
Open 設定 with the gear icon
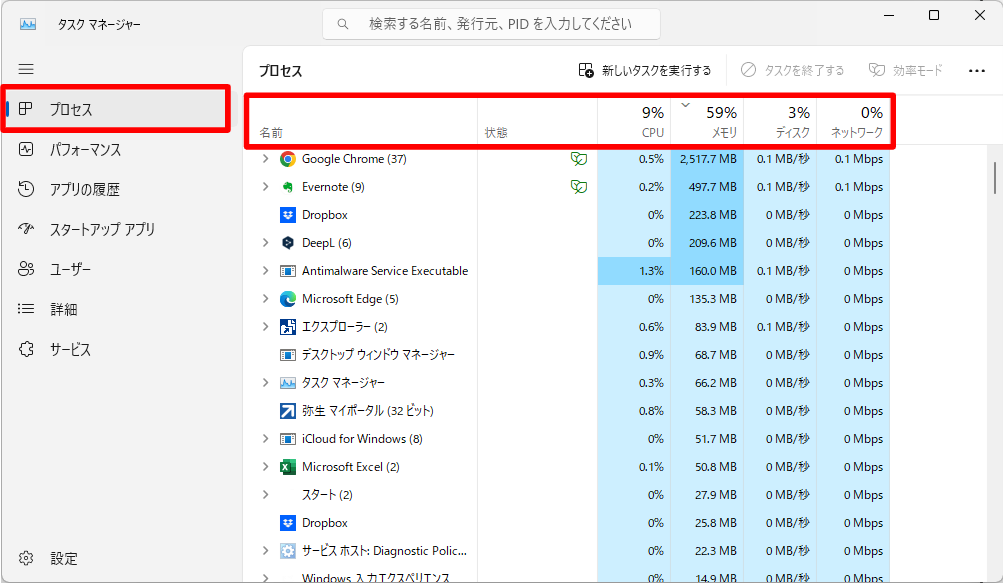(27, 558)
